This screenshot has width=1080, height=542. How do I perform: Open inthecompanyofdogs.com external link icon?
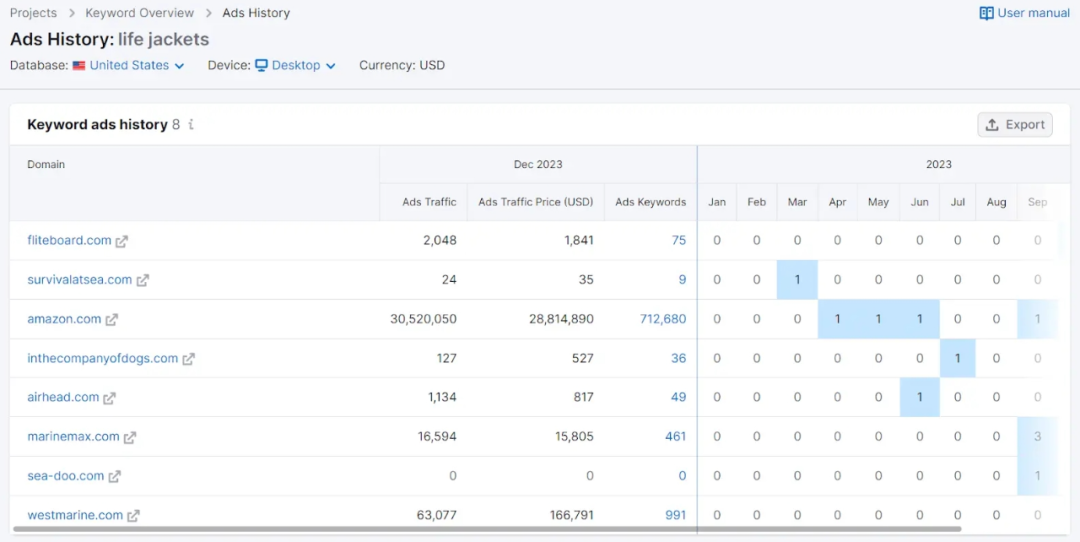pyautogui.click(x=189, y=359)
